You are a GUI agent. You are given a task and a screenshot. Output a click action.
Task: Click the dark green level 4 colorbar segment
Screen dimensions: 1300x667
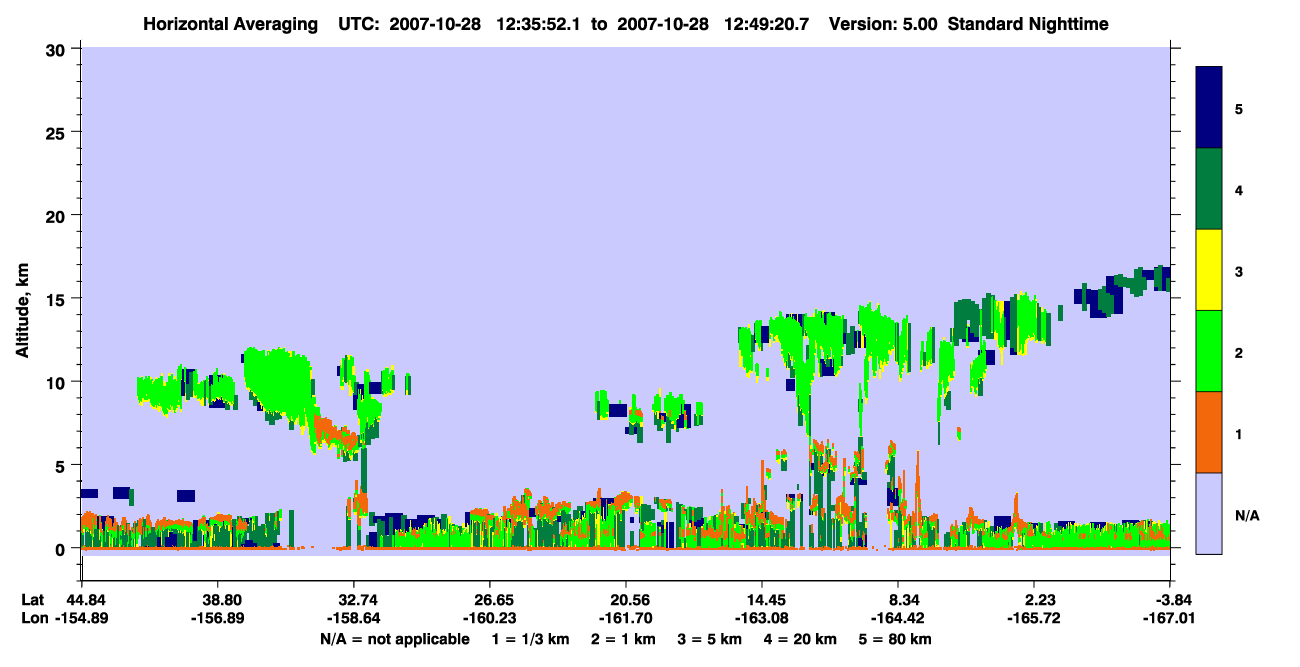(x=1209, y=189)
